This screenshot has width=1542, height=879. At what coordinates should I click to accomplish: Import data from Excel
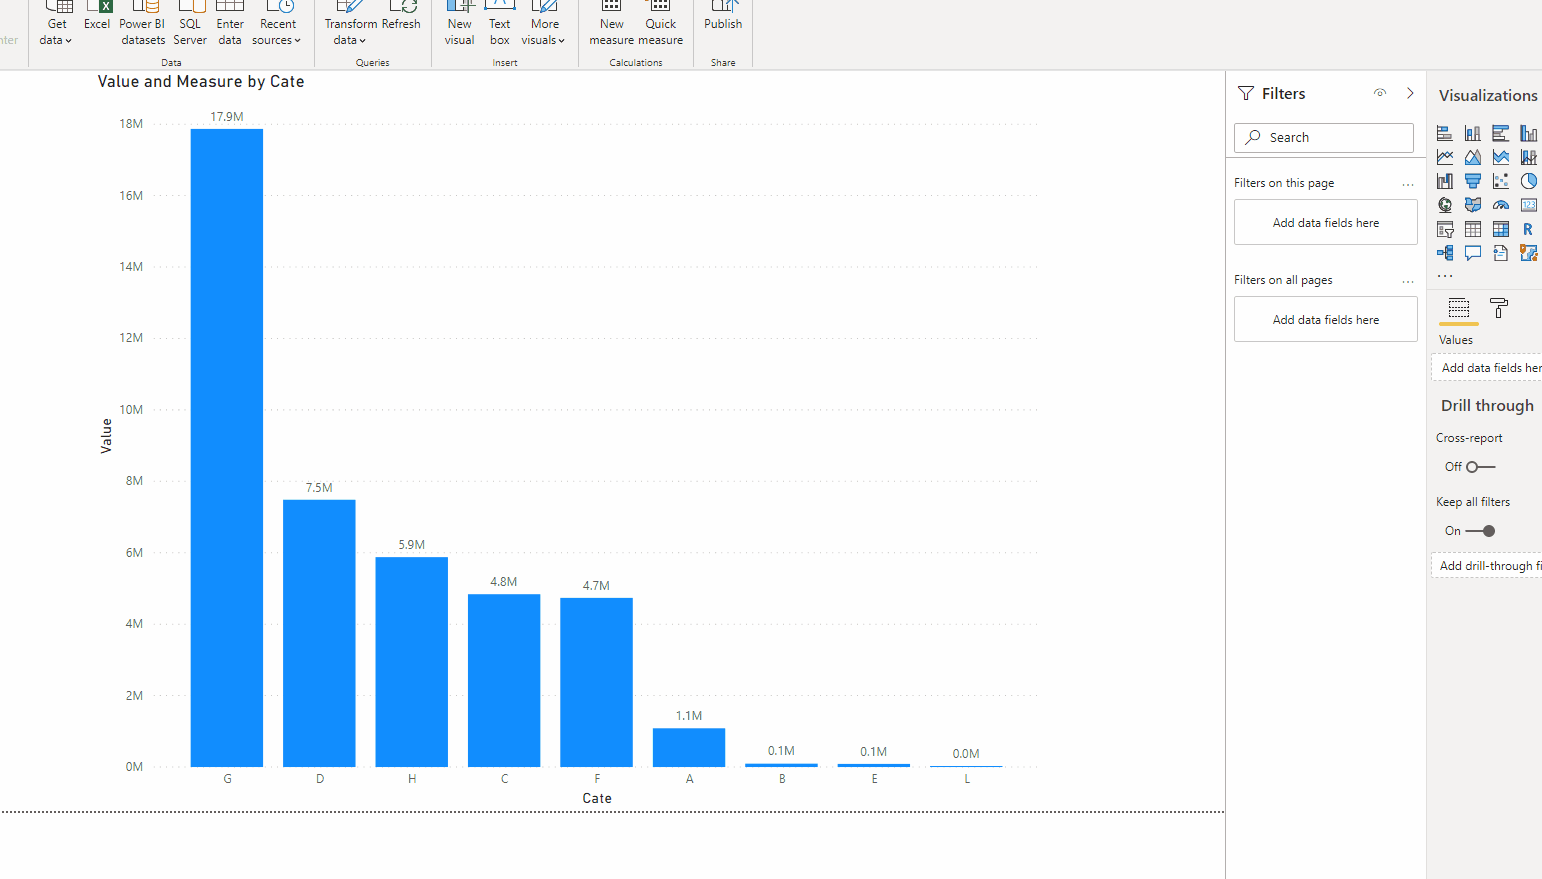[97, 18]
